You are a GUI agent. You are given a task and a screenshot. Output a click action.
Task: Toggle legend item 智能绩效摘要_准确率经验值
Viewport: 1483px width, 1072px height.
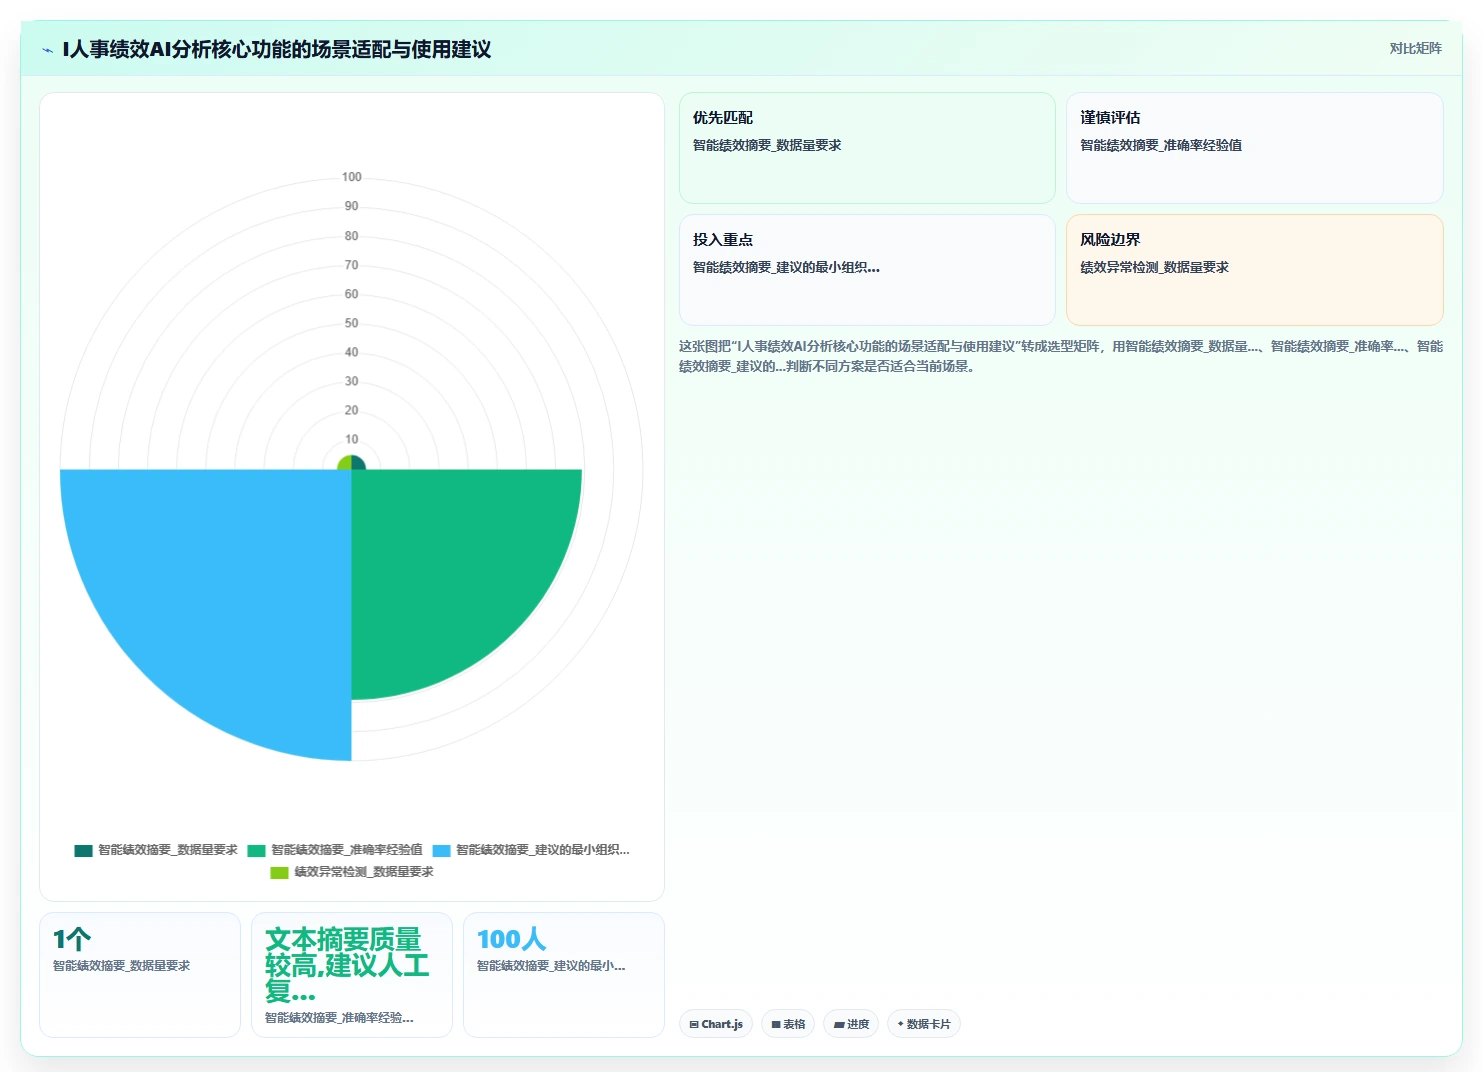point(335,850)
